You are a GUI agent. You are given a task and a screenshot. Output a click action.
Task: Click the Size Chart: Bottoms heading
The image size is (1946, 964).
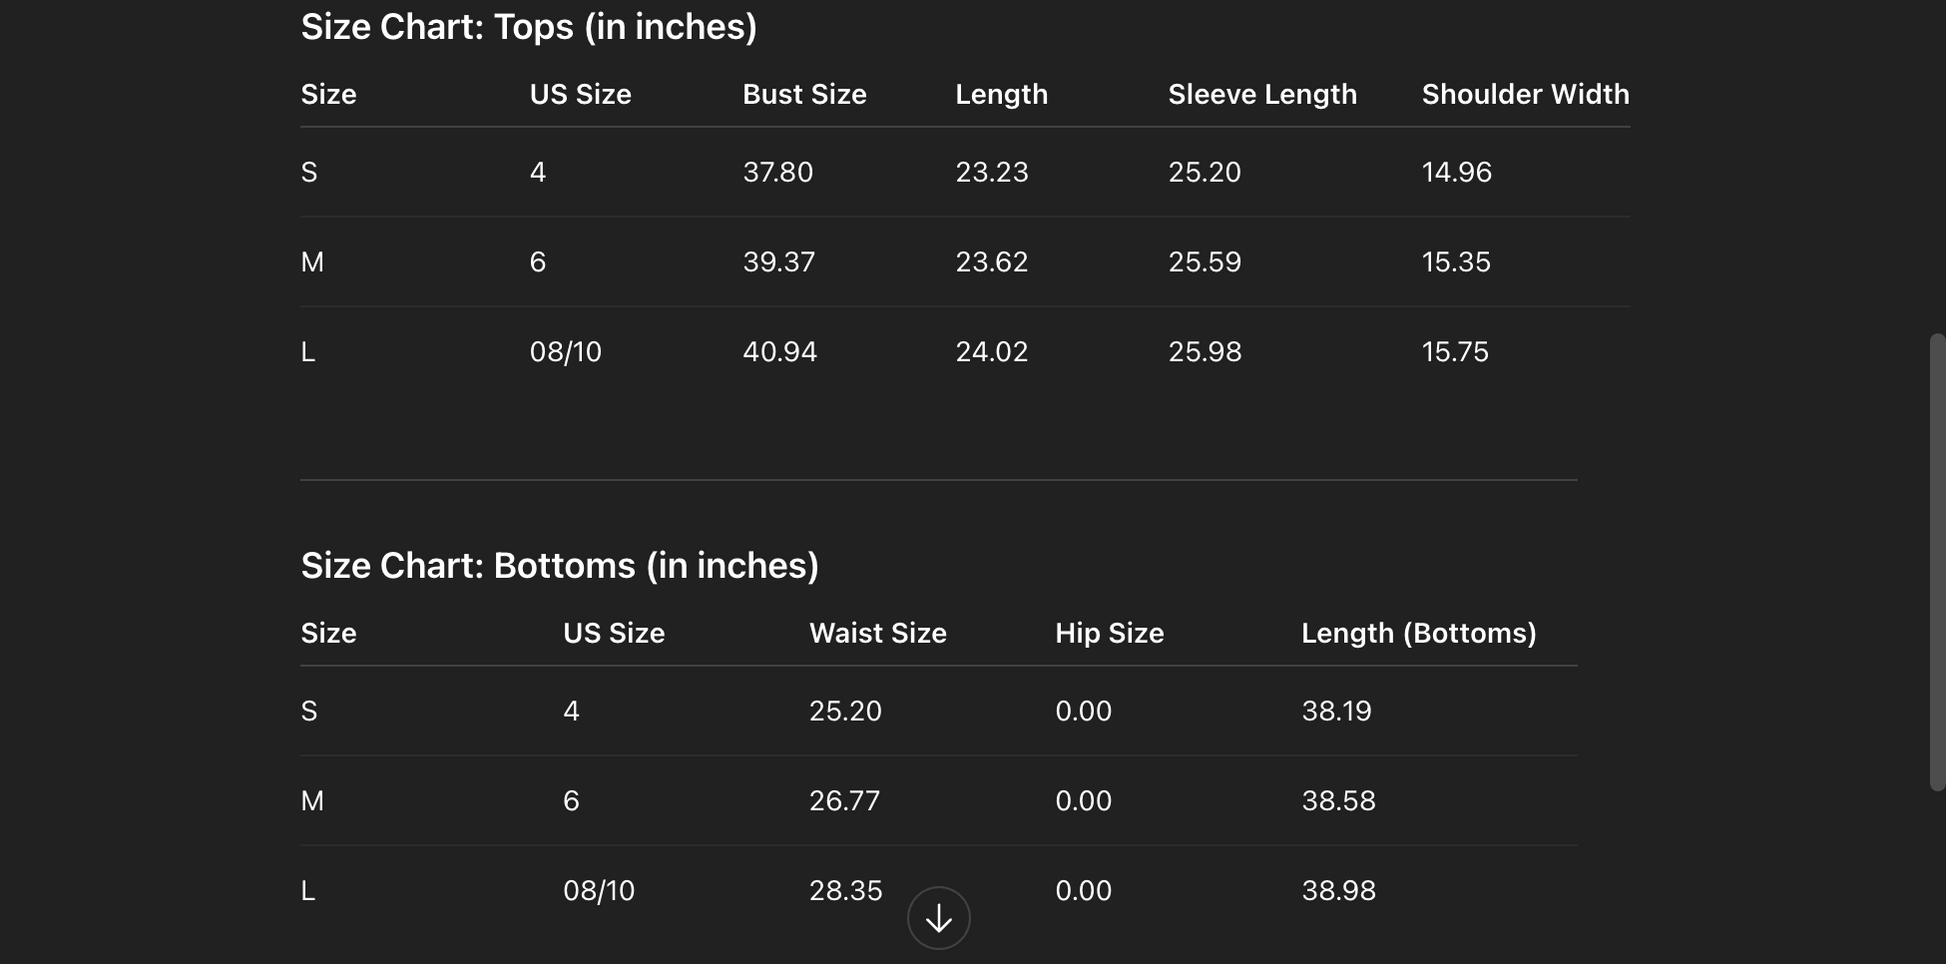(x=560, y=566)
